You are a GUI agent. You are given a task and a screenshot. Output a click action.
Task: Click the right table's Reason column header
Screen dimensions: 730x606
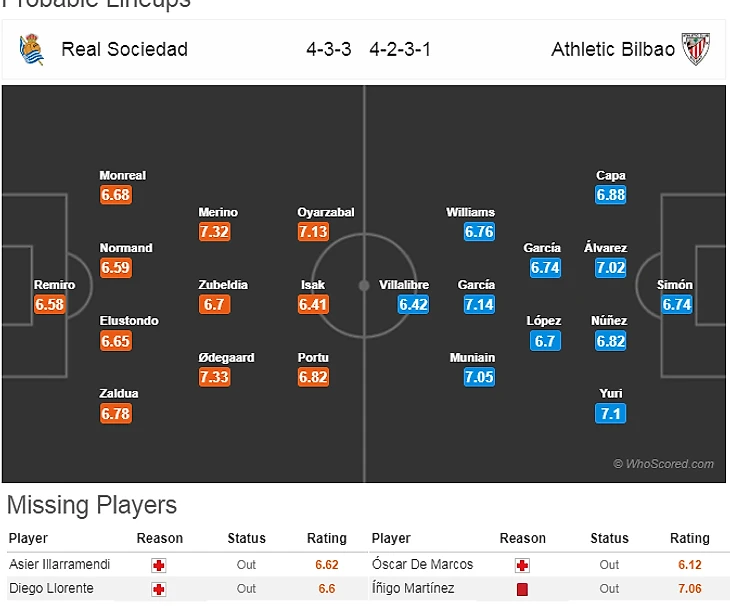click(522, 538)
